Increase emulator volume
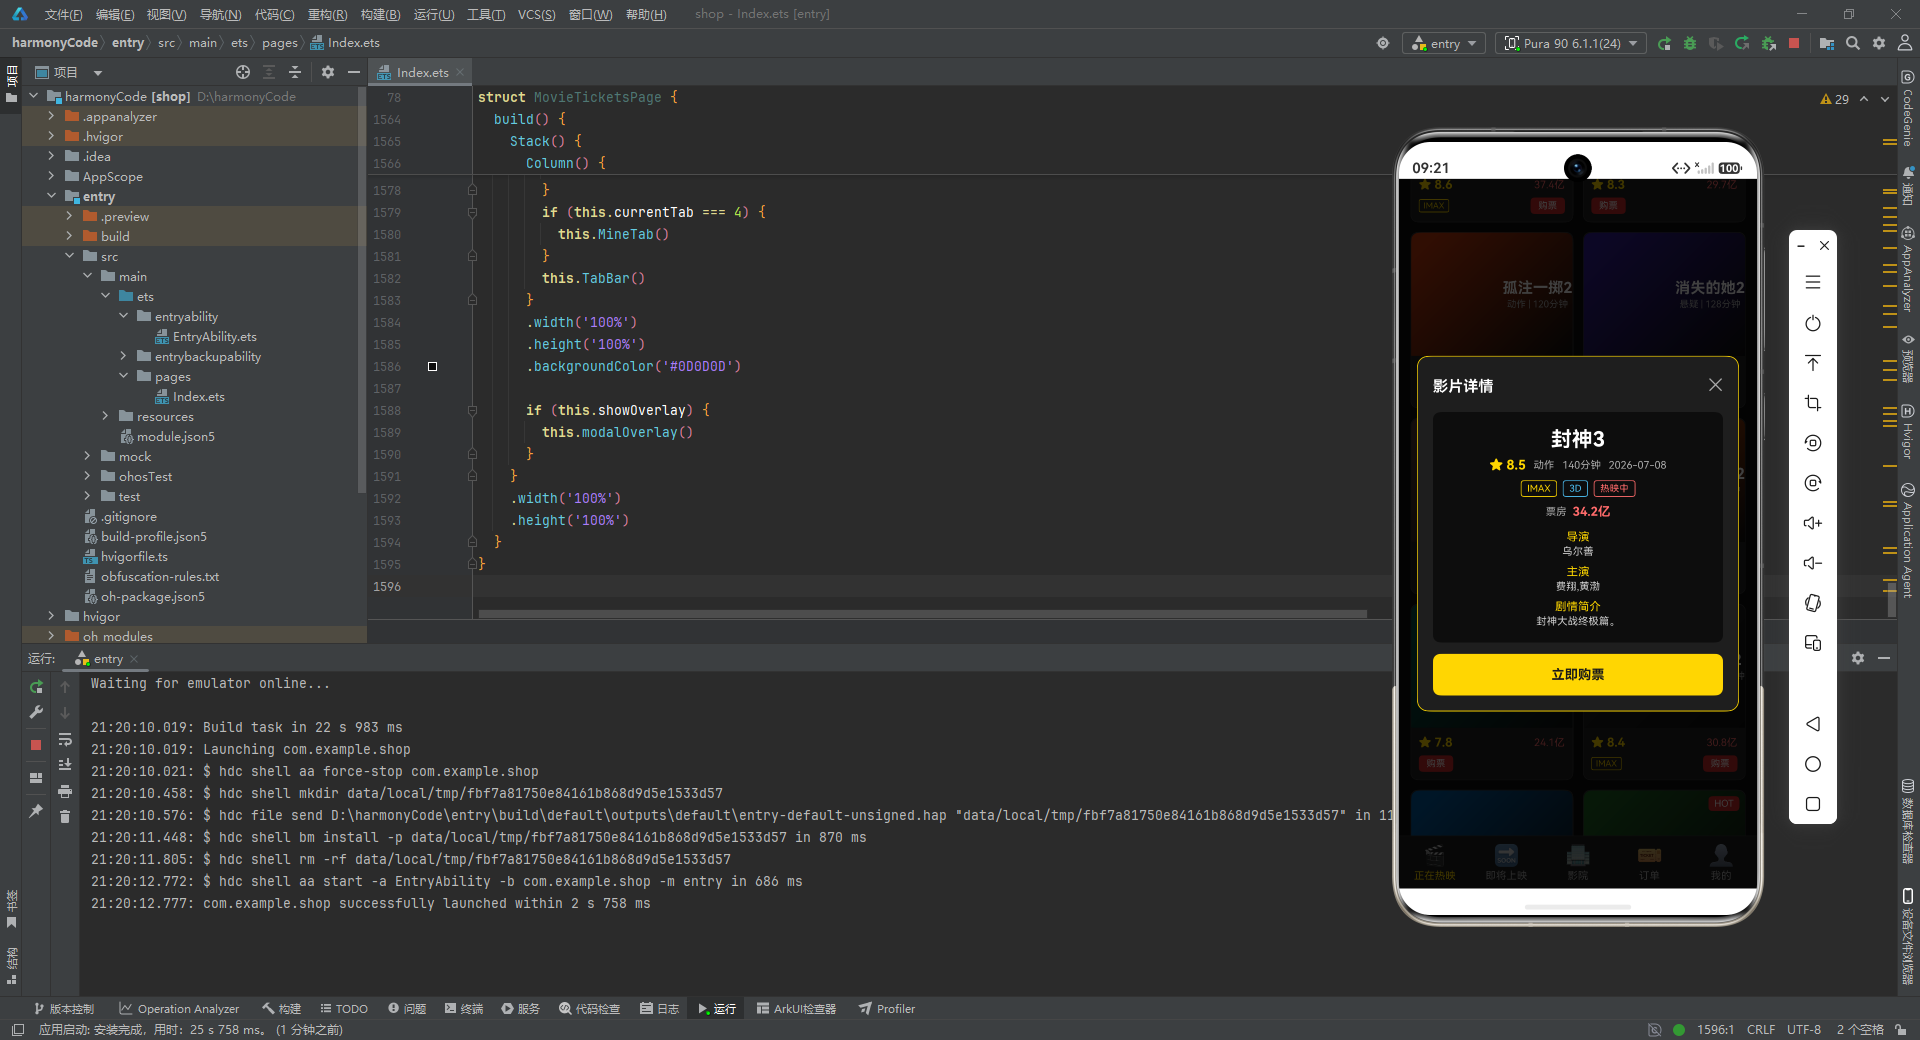Screen dimensions: 1920x1040 1813,524
